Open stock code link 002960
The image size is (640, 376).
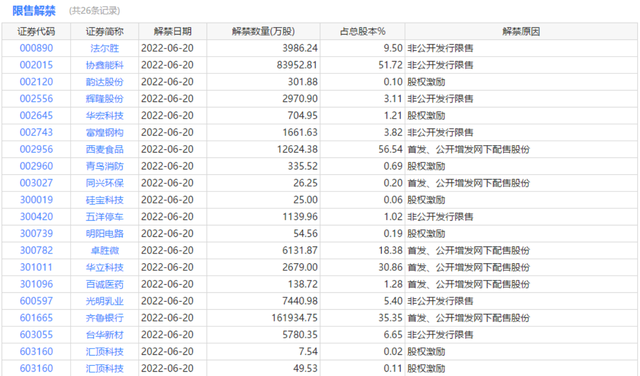36,166
